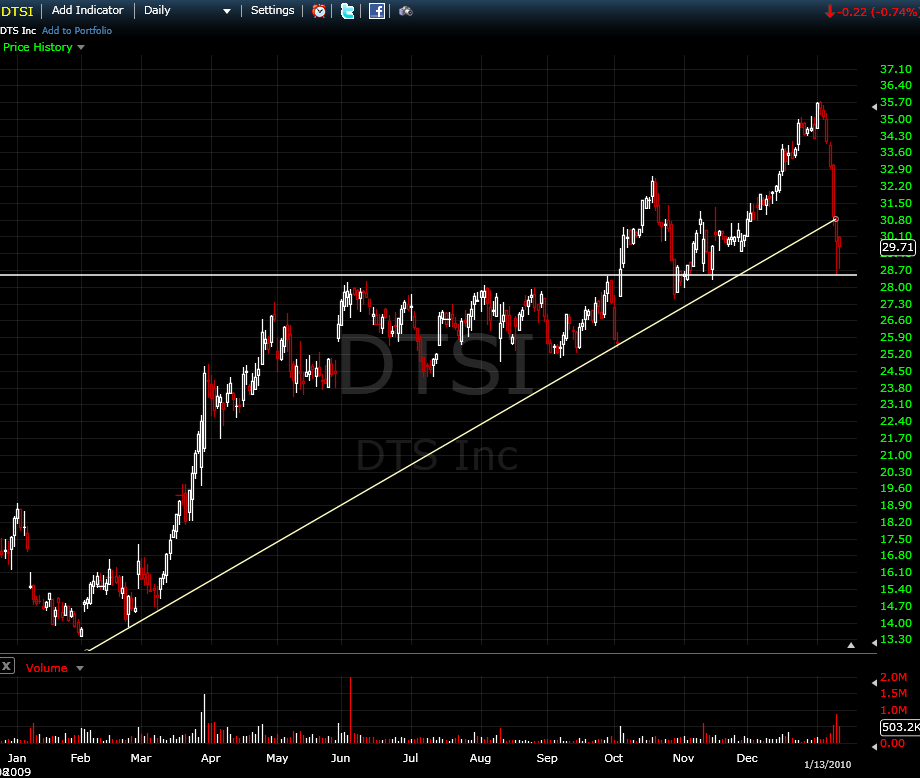This screenshot has height=778, width=920.
Task: Select the horizontal support line at 28.50
Action: tap(428, 275)
